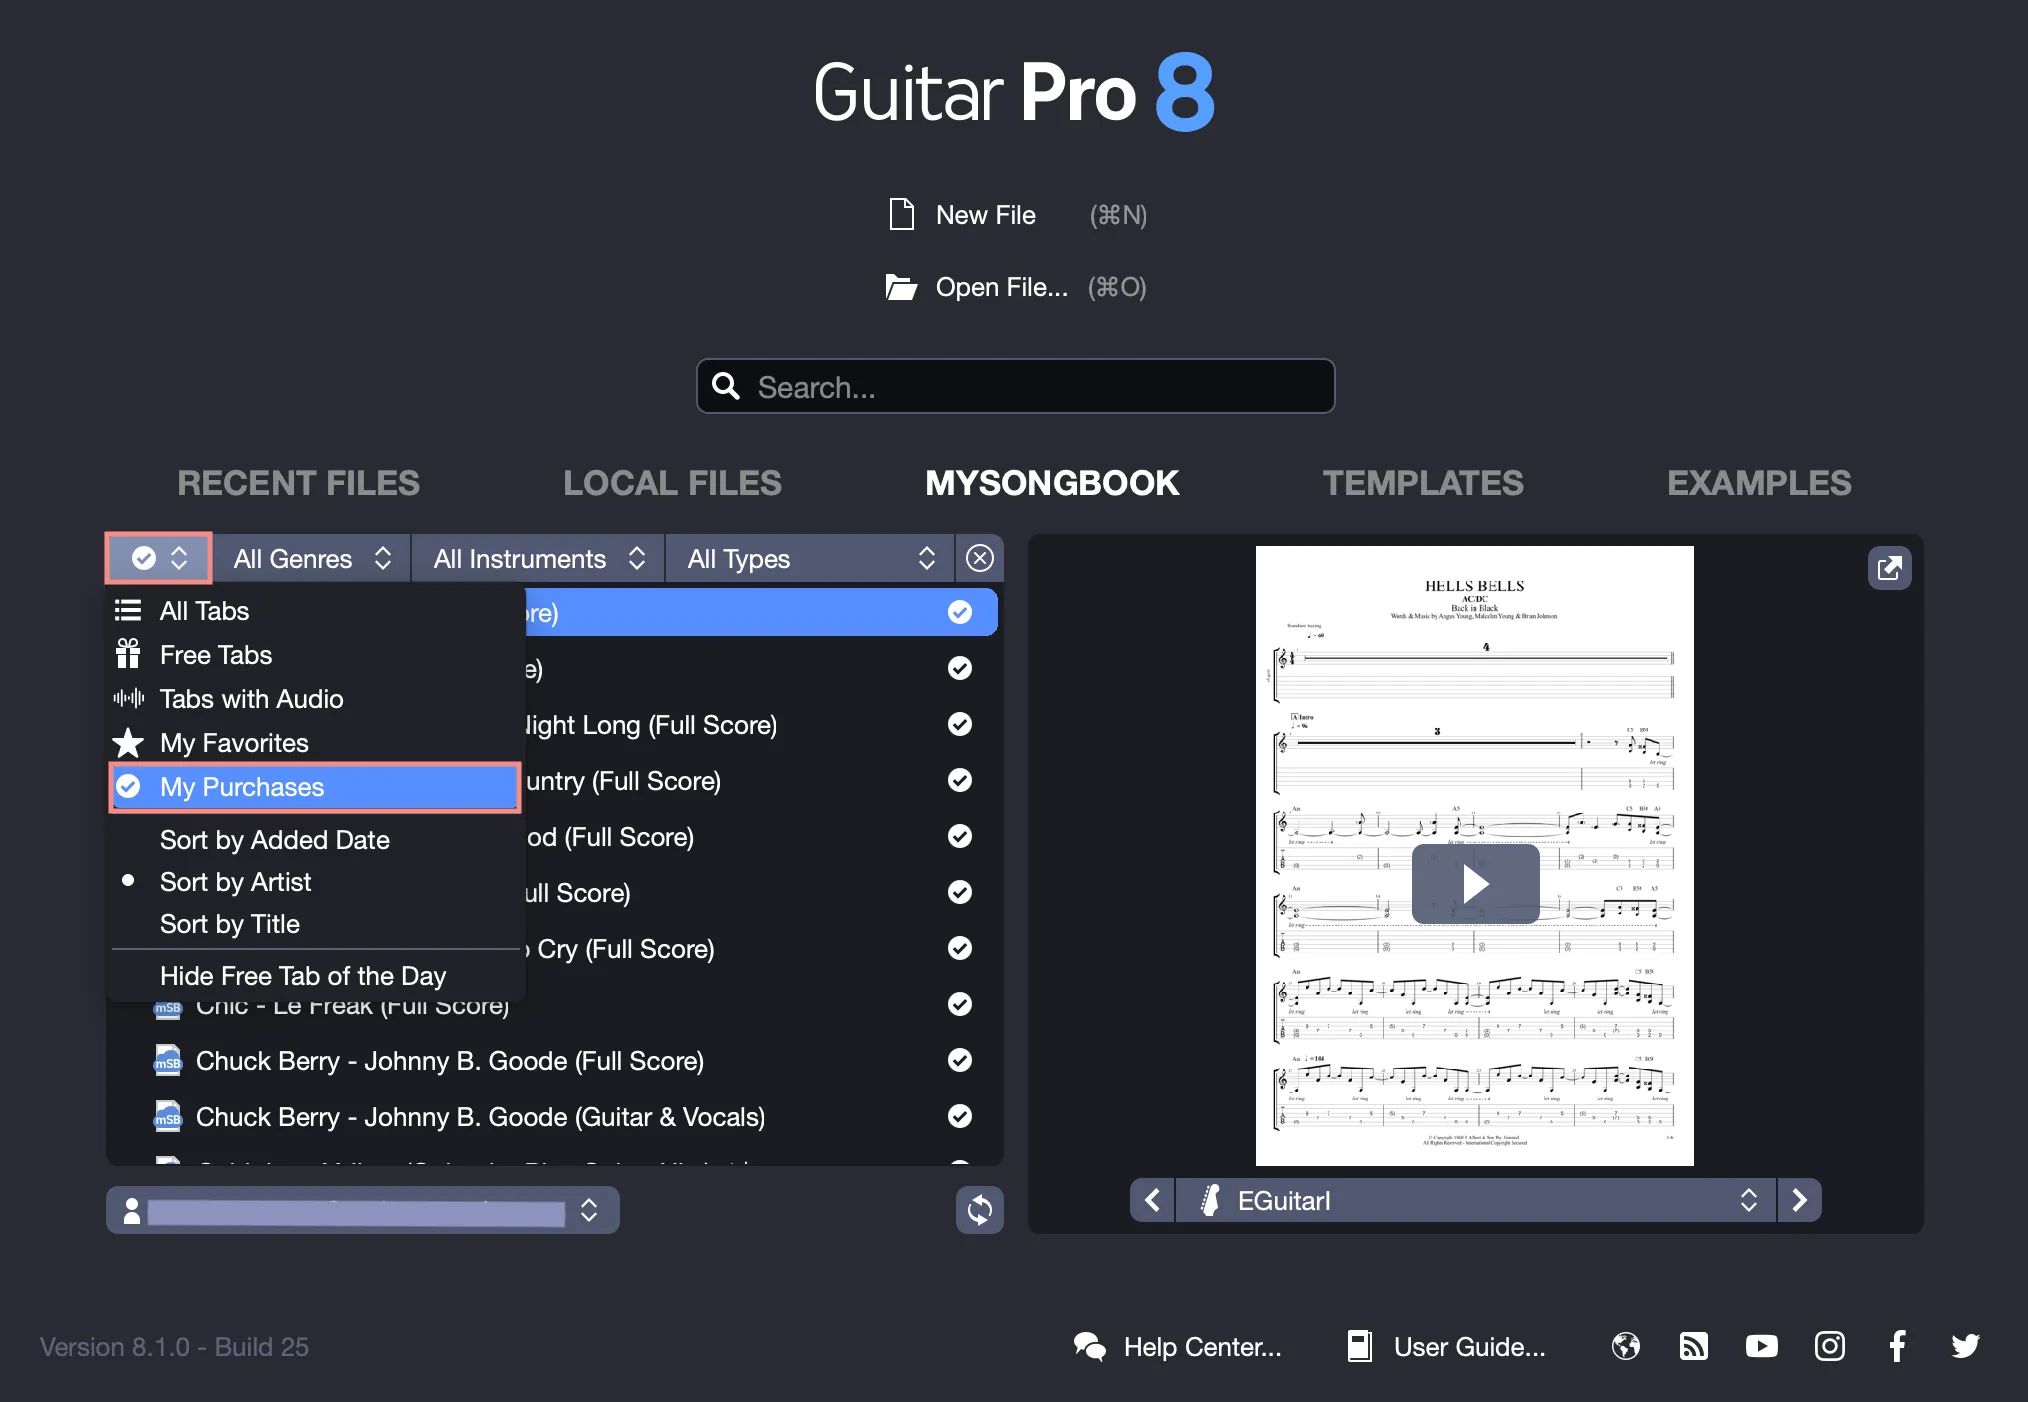Open the YouTube icon

coord(1762,1347)
